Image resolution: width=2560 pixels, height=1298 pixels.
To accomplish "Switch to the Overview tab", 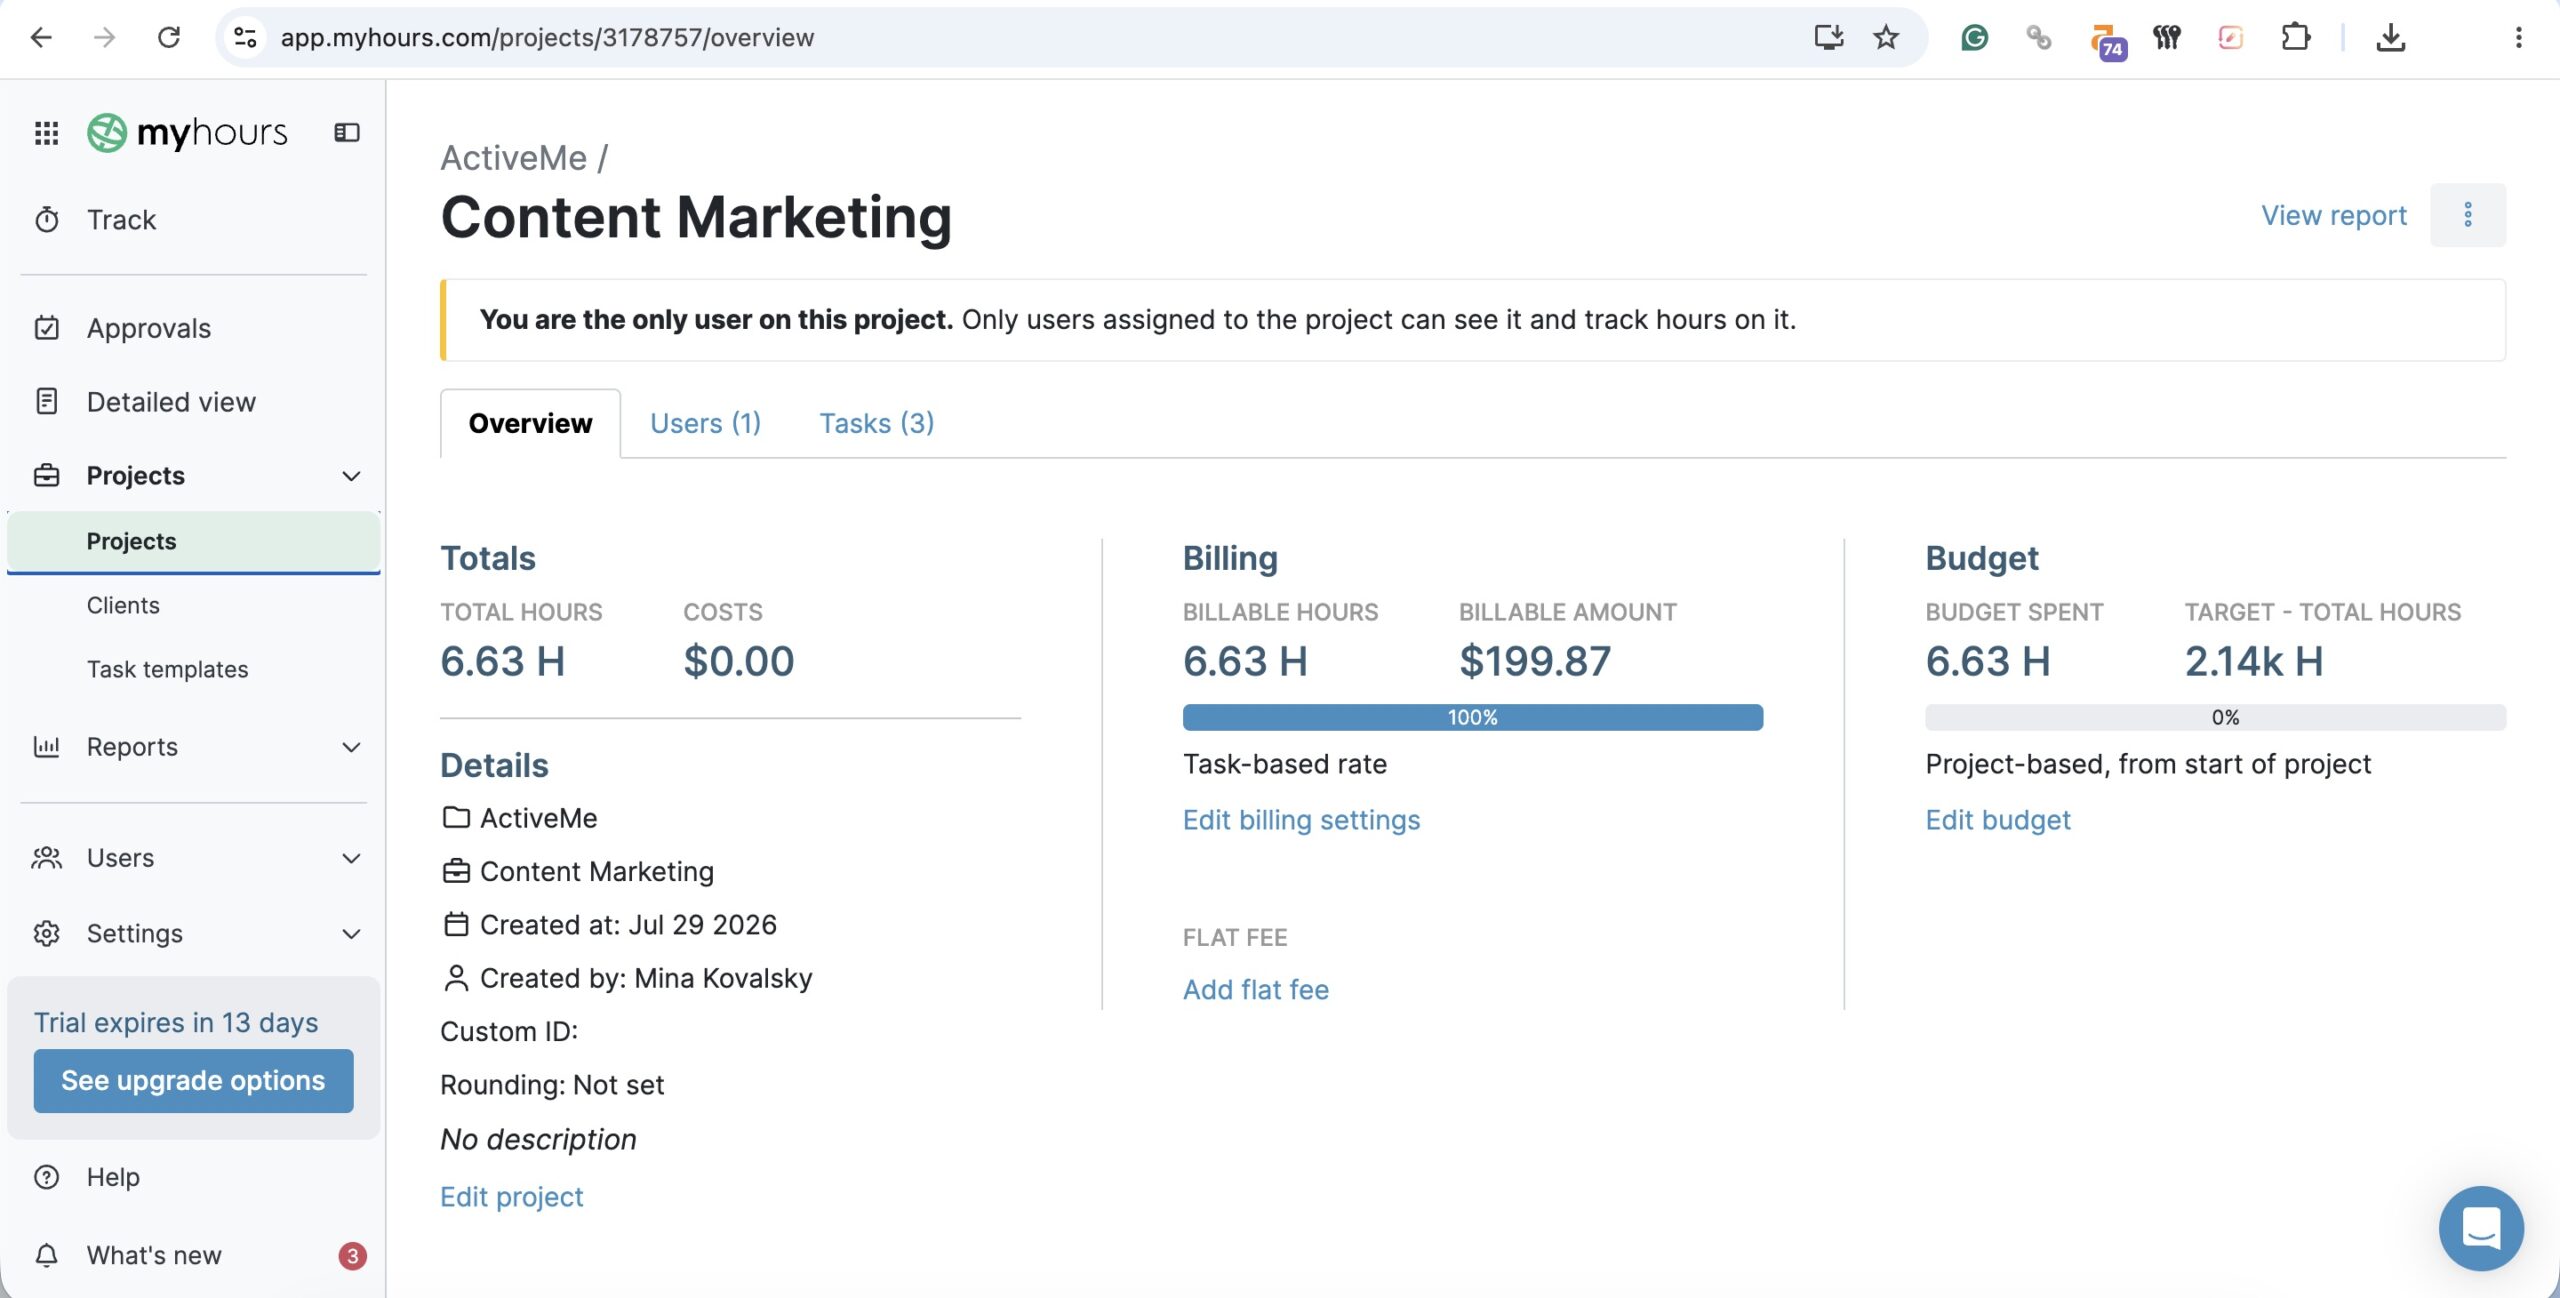I will (x=530, y=423).
